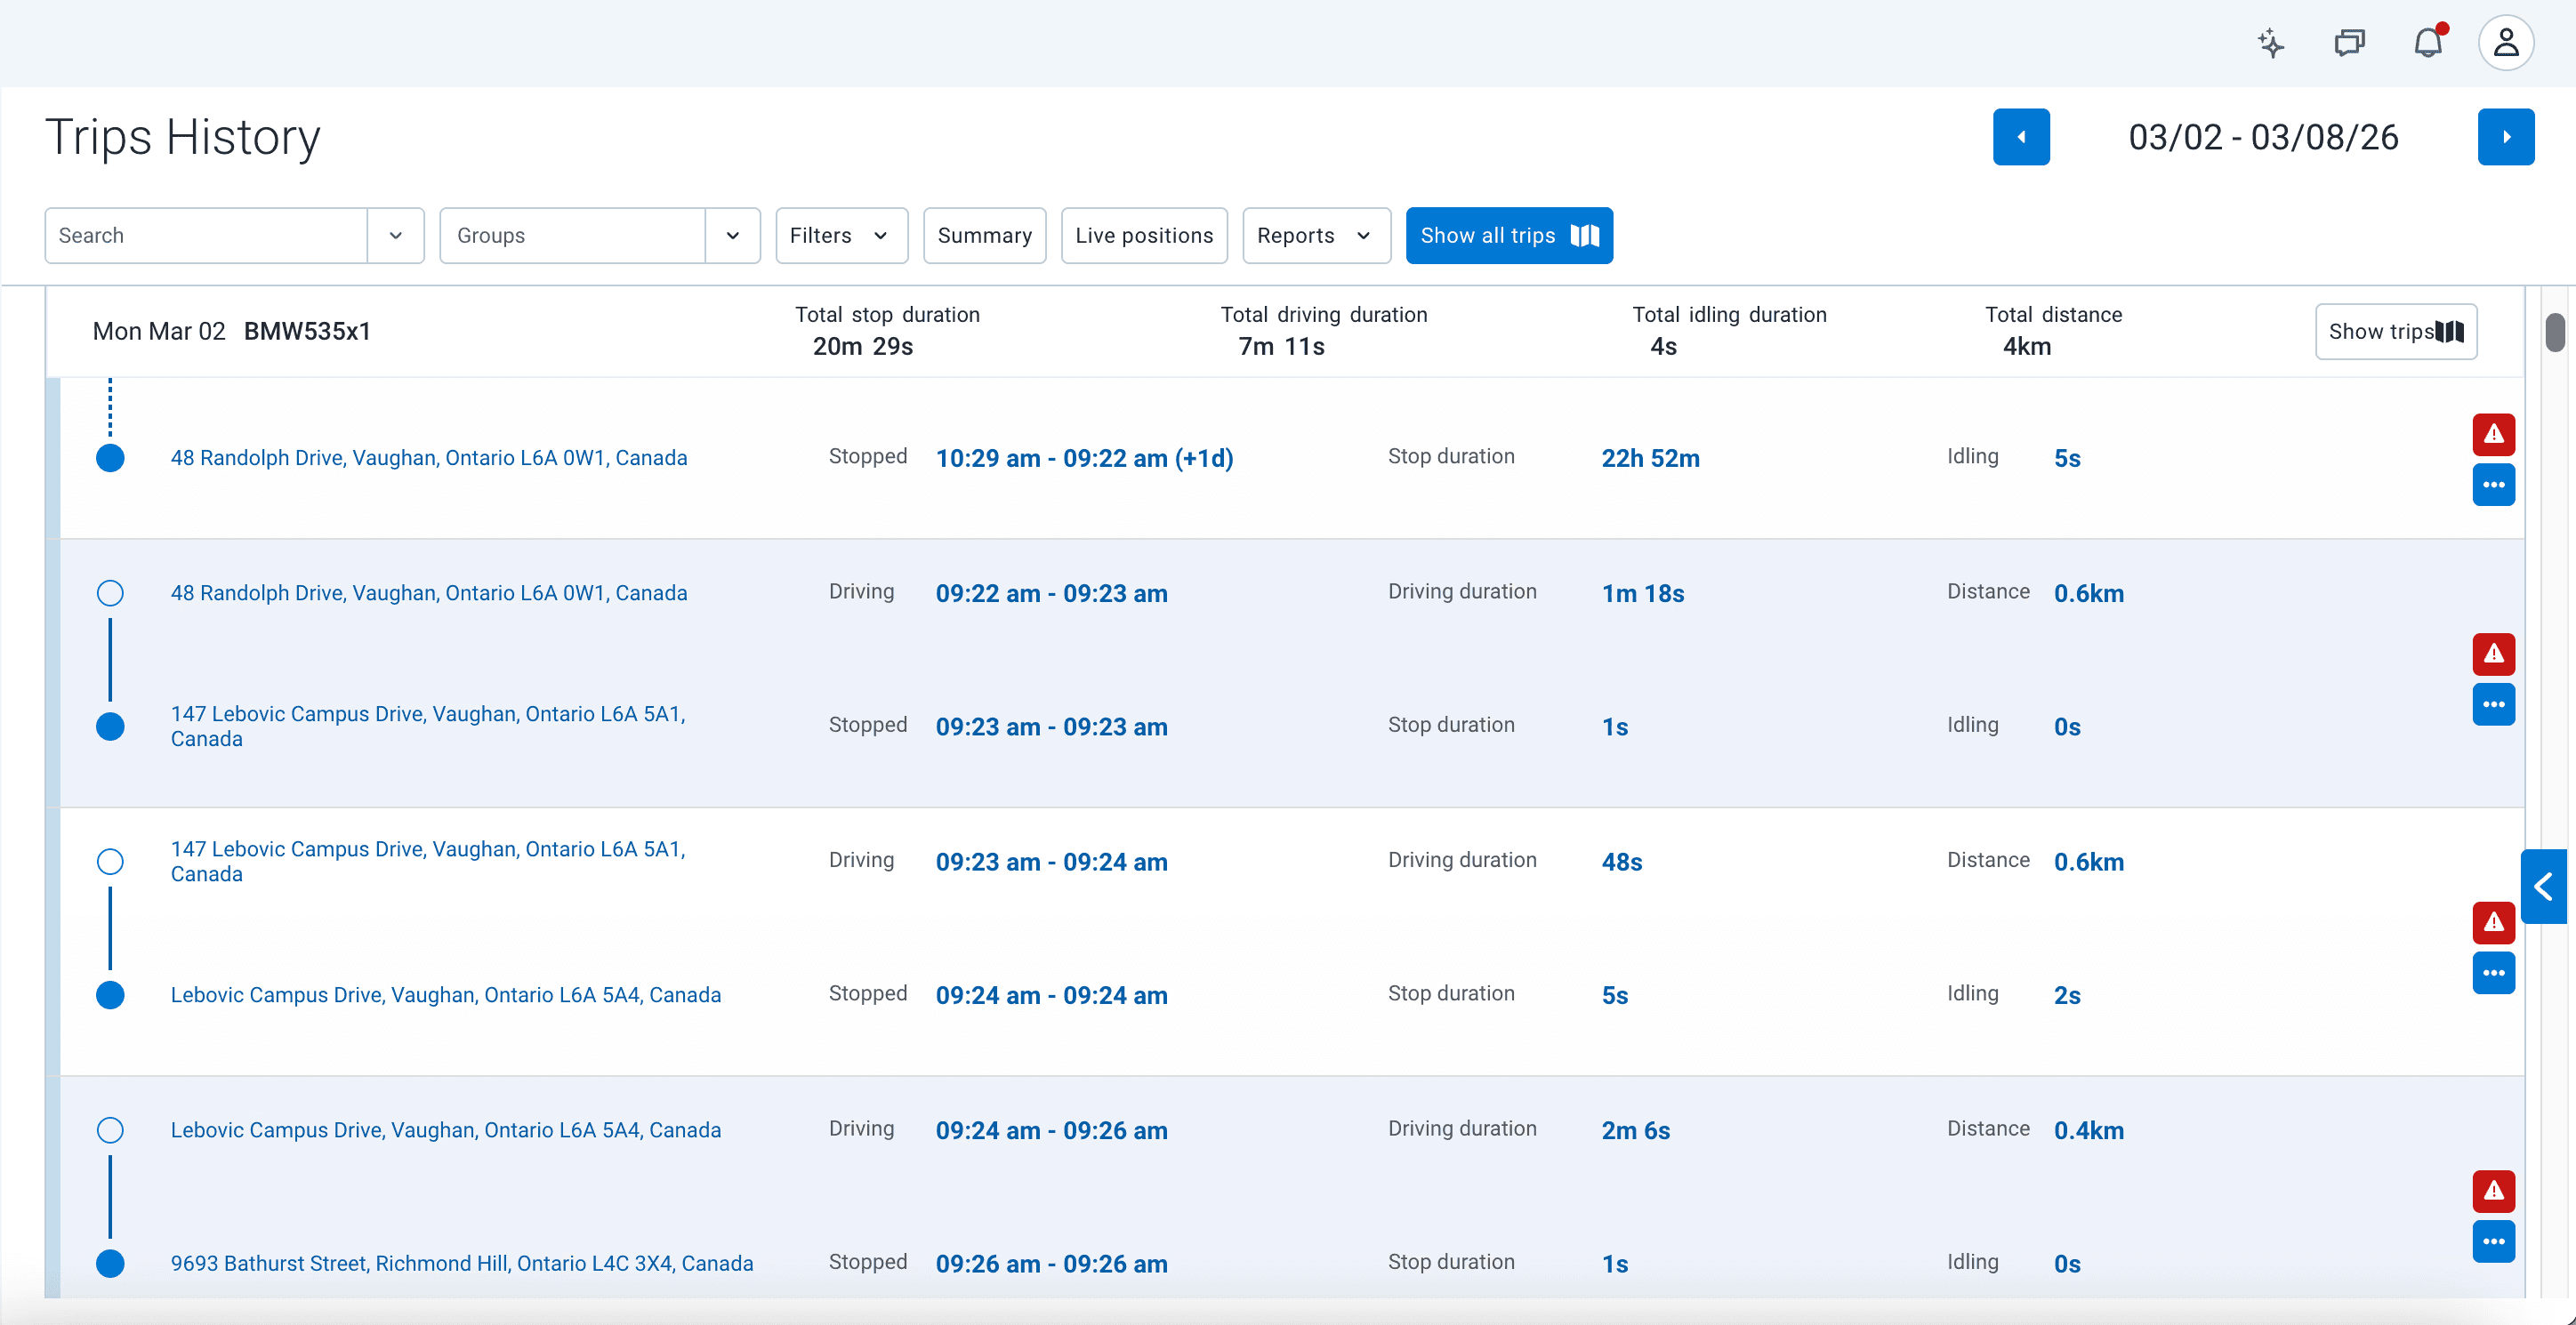Open 9693 Bathurst Street address link

461,1263
